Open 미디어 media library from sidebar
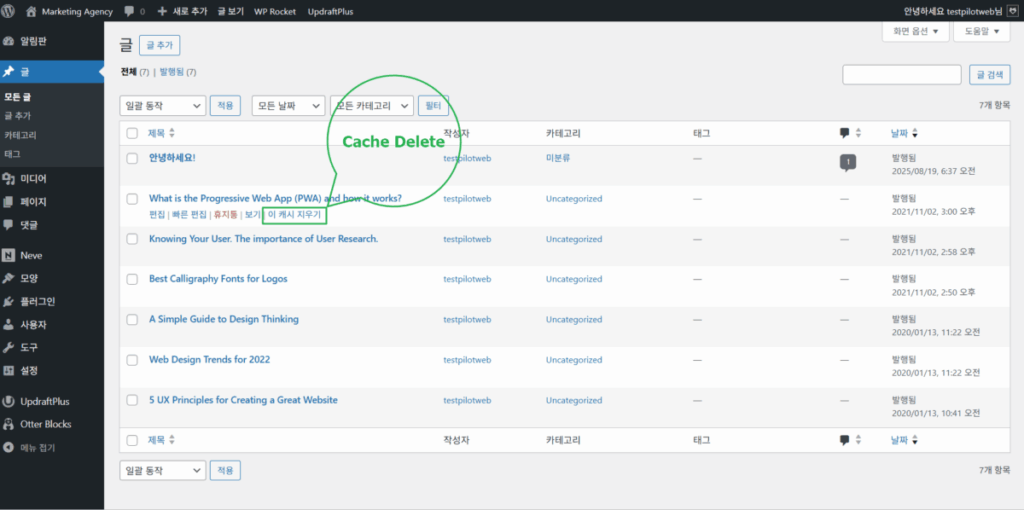The height and width of the screenshot is (510, 1024). click(33, 178)
